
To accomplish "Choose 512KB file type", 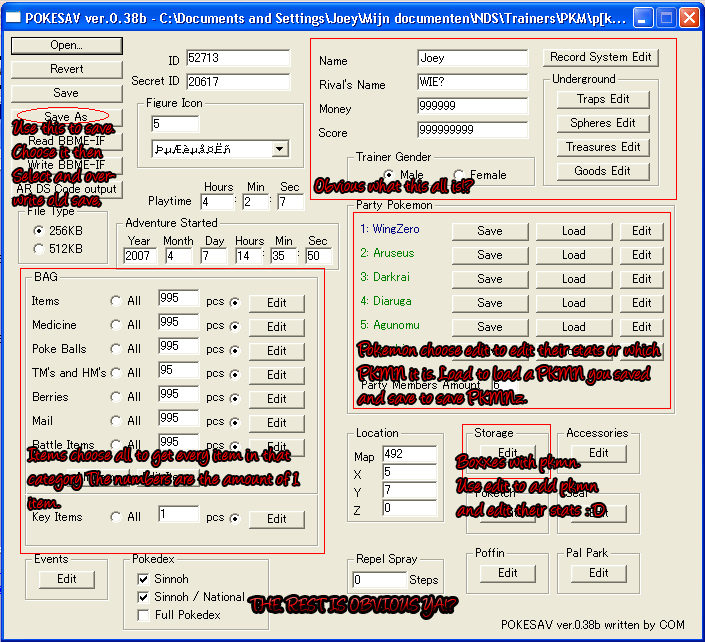I will 39,249.
